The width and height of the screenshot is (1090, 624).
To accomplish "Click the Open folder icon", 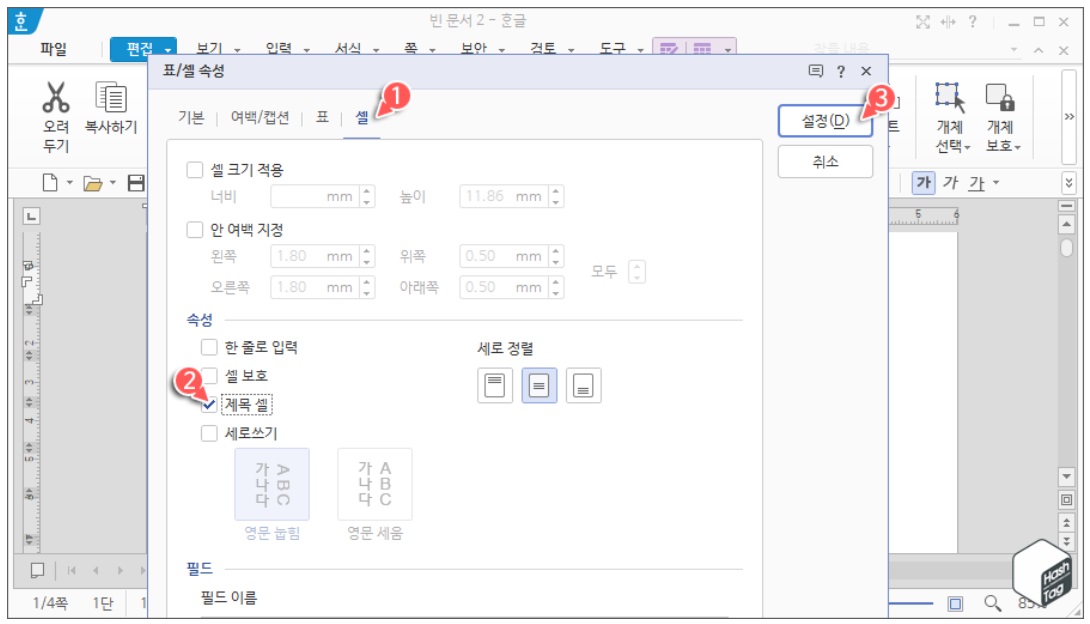I will pyautogui.click(x=92, y=183).
